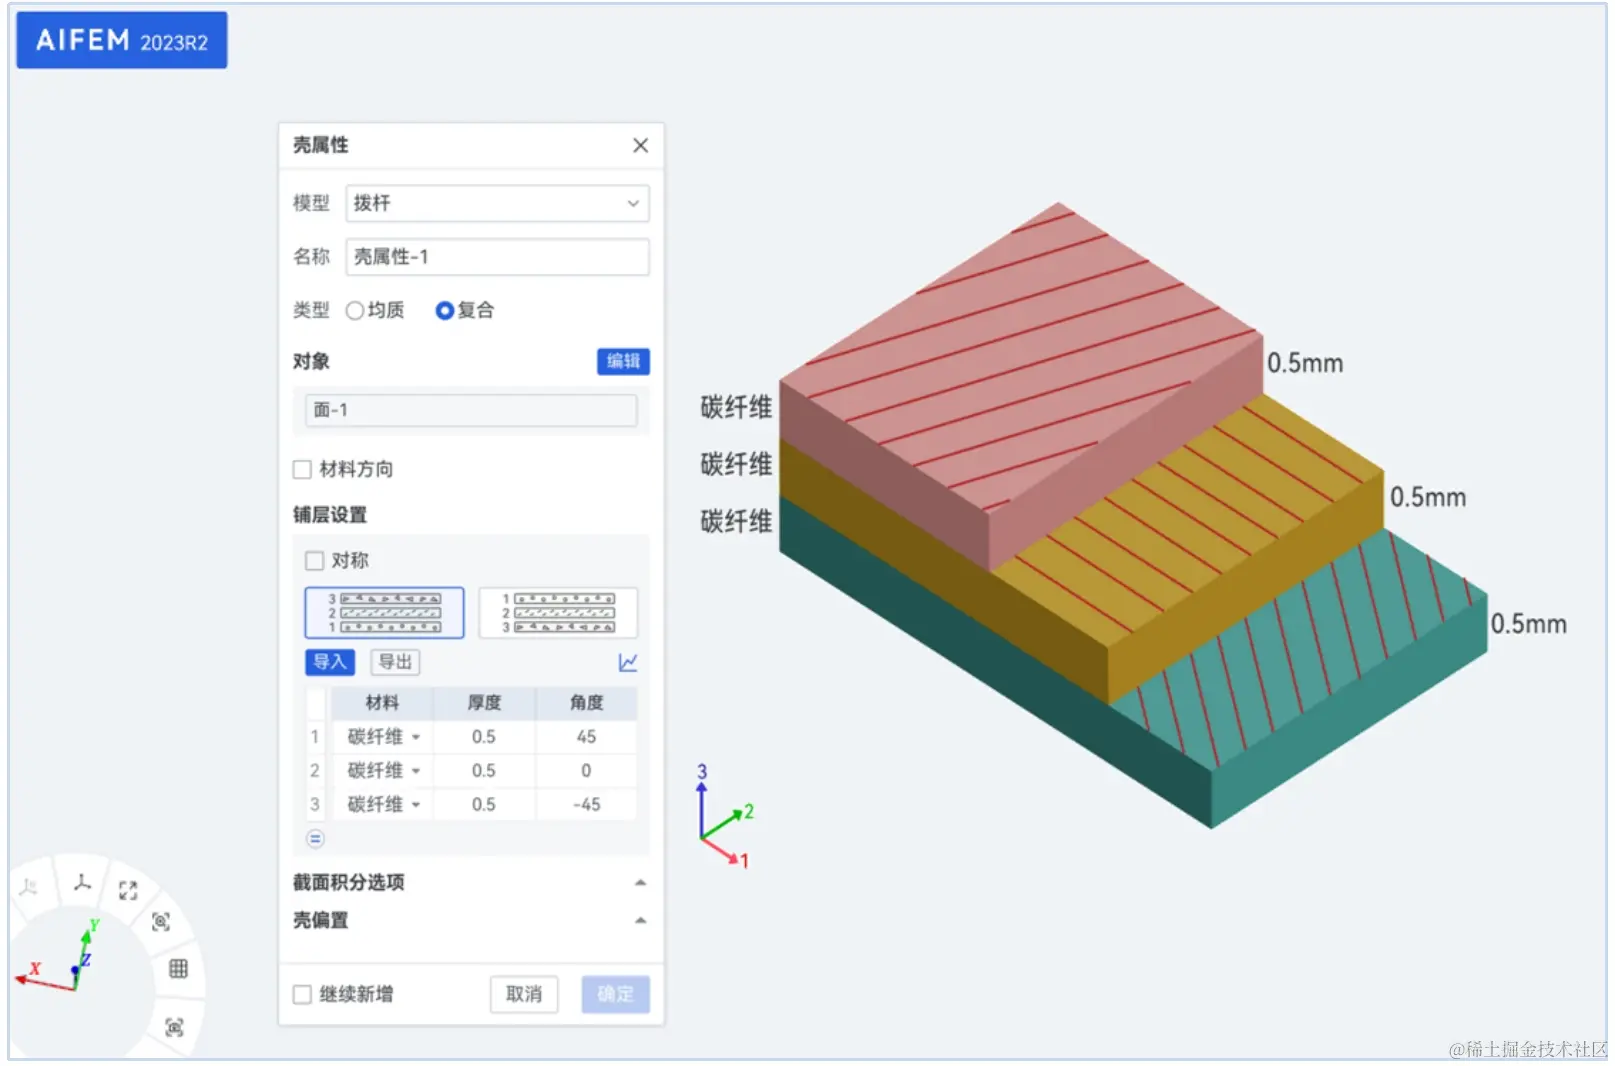Expand the 截面积分选项 section

(640, 882)
